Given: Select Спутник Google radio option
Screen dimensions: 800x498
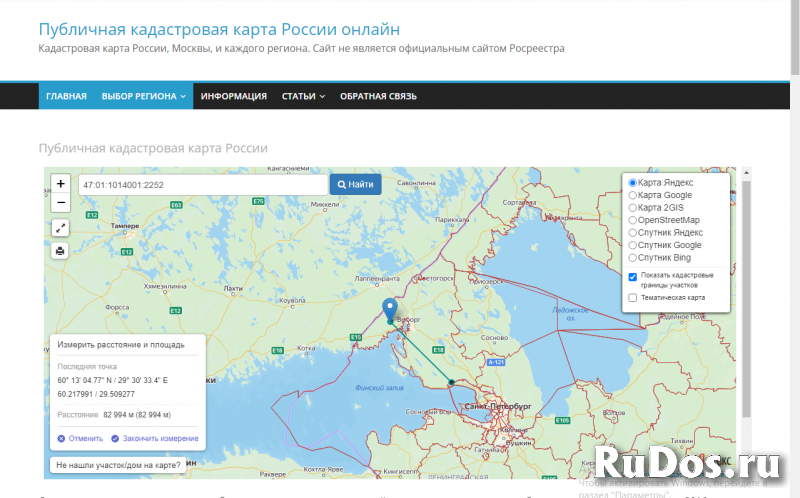Looking at the screenshot, I should pos(632,245).
